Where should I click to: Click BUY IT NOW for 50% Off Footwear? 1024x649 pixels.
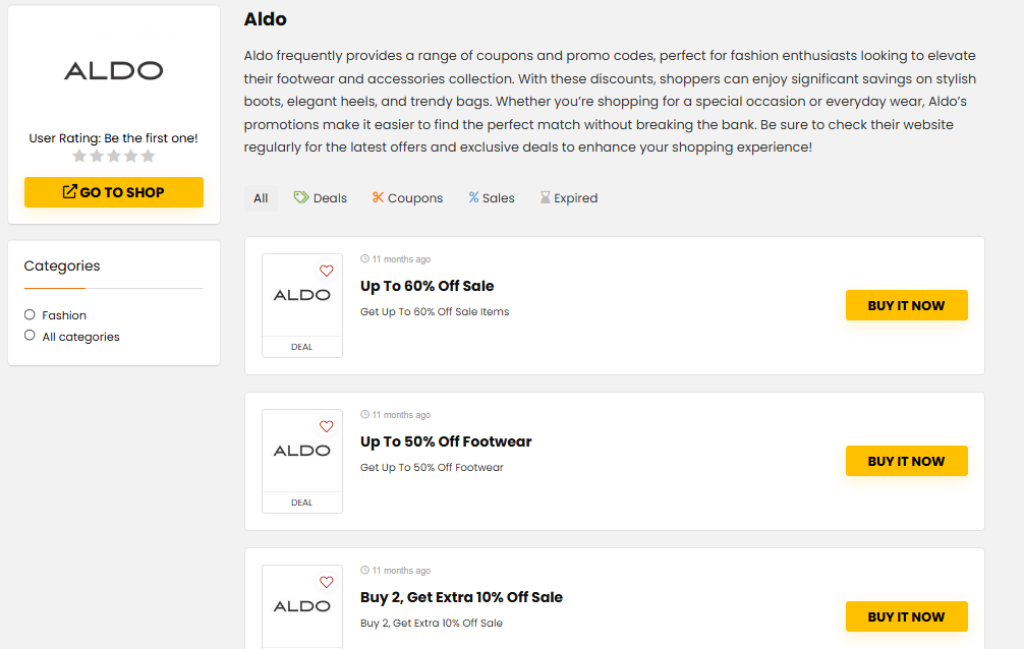906,461
